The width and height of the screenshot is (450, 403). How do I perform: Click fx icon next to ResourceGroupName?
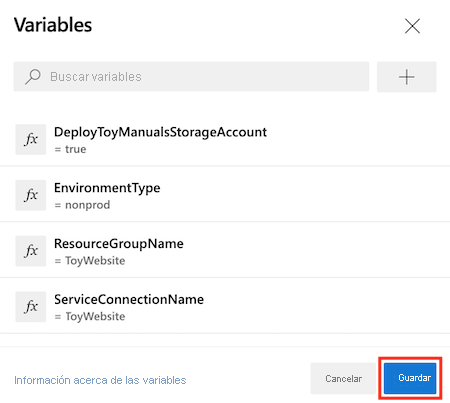[x=31, y=251]
